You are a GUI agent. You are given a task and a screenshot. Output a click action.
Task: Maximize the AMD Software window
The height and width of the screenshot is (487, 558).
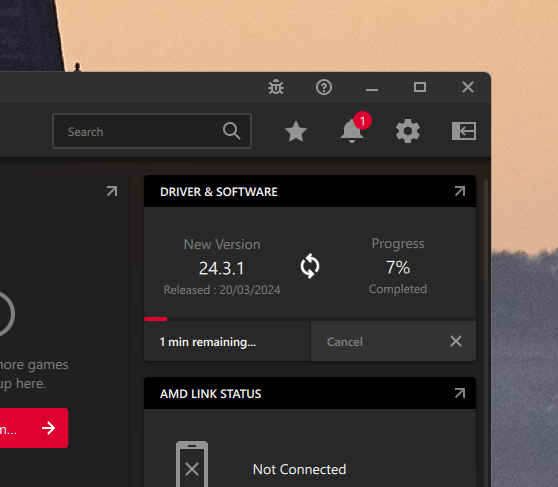[420, 87]
